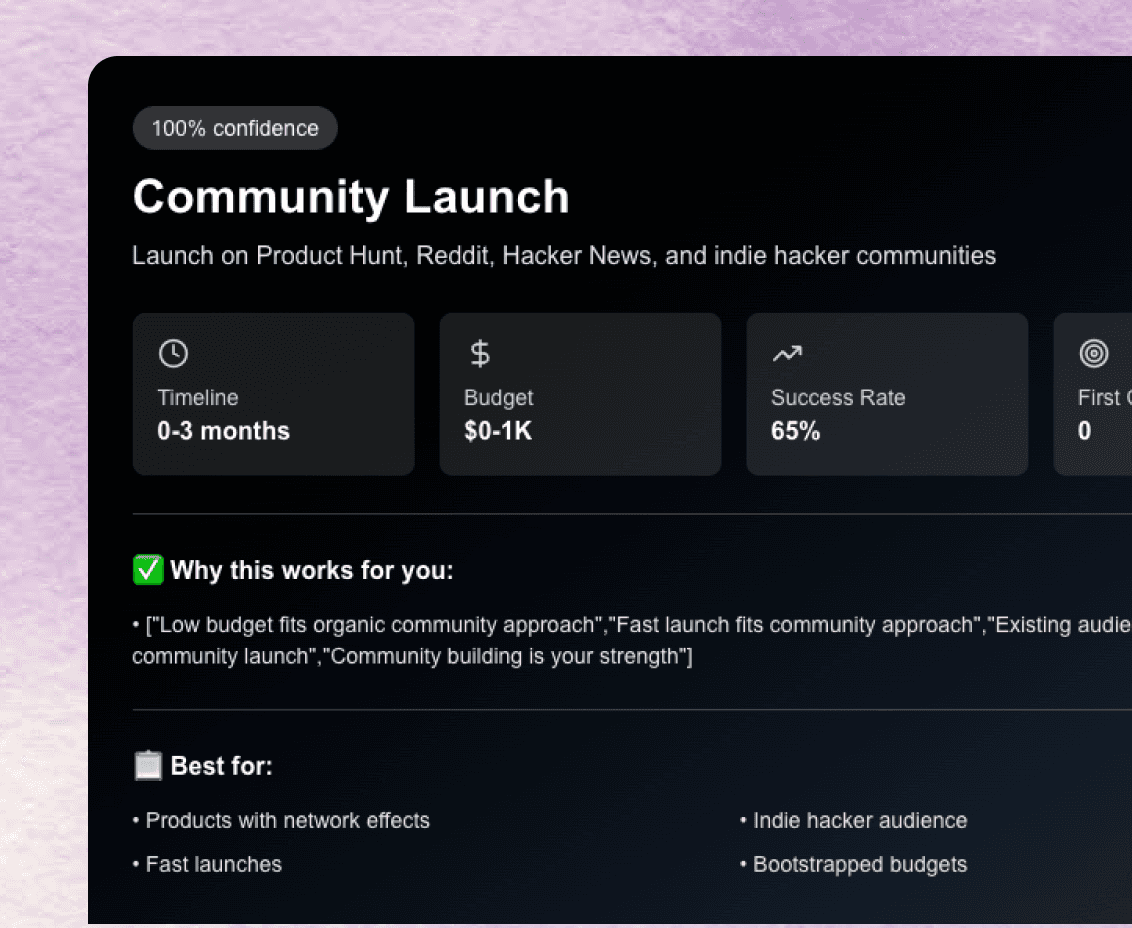Click the Community Launch heading
Screen dimensions: 1132x928
[351, 196]
